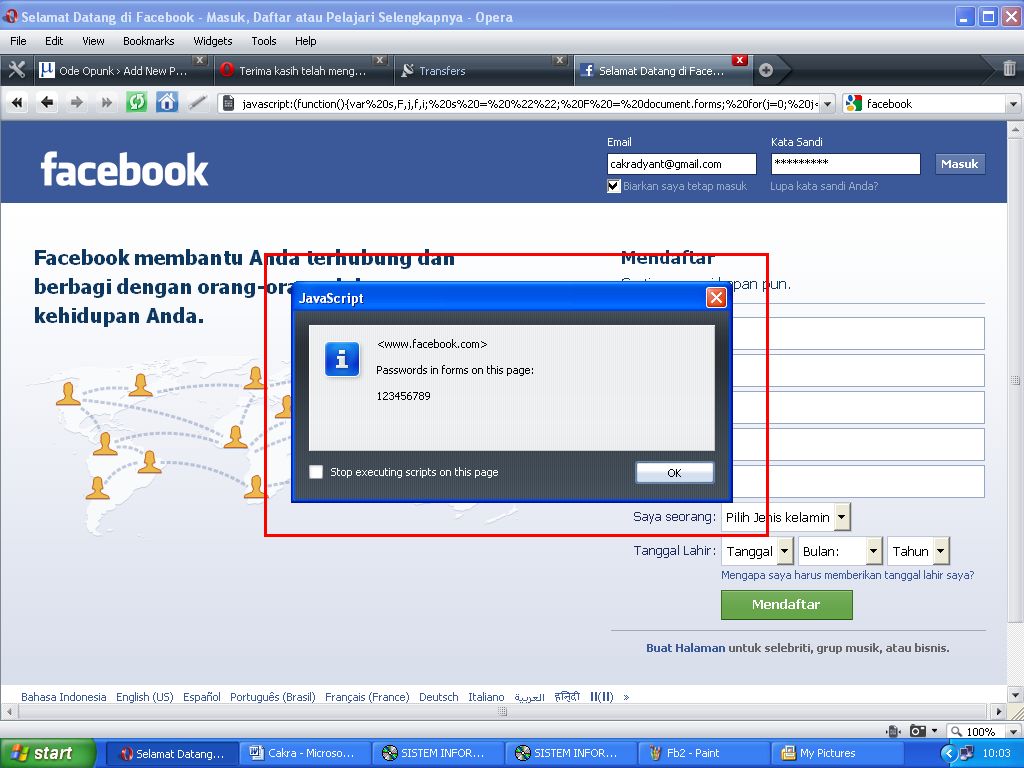Click the Opera panels wrench icon
This screenshot has height=768, width=1024.
[x=16, y=70]
